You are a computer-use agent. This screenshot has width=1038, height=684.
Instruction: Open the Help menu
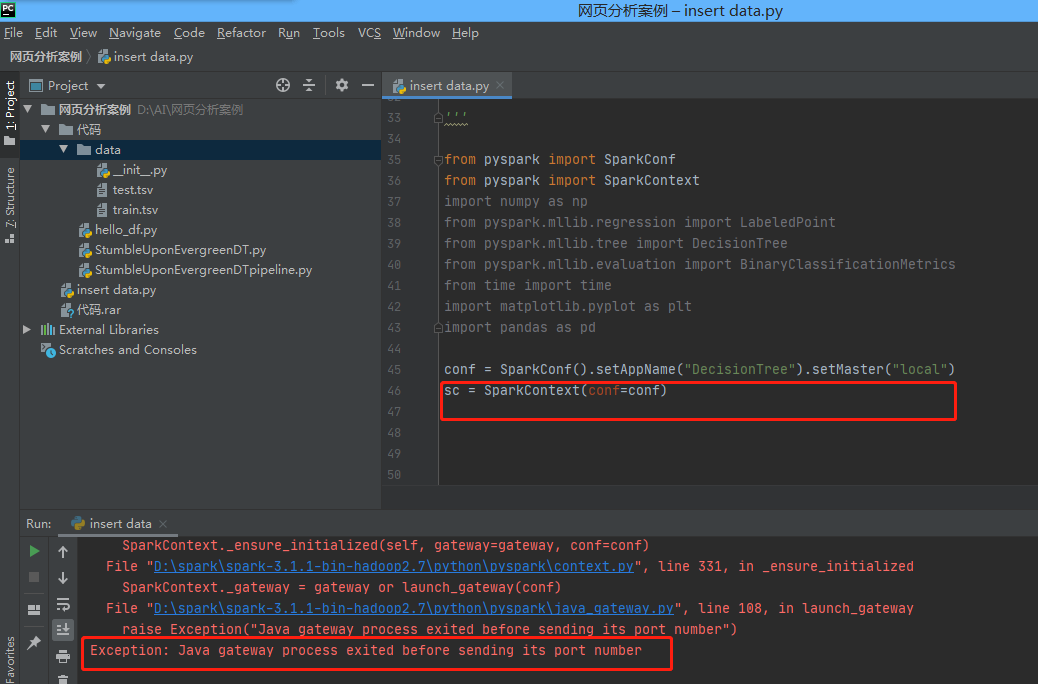[465, 32]
